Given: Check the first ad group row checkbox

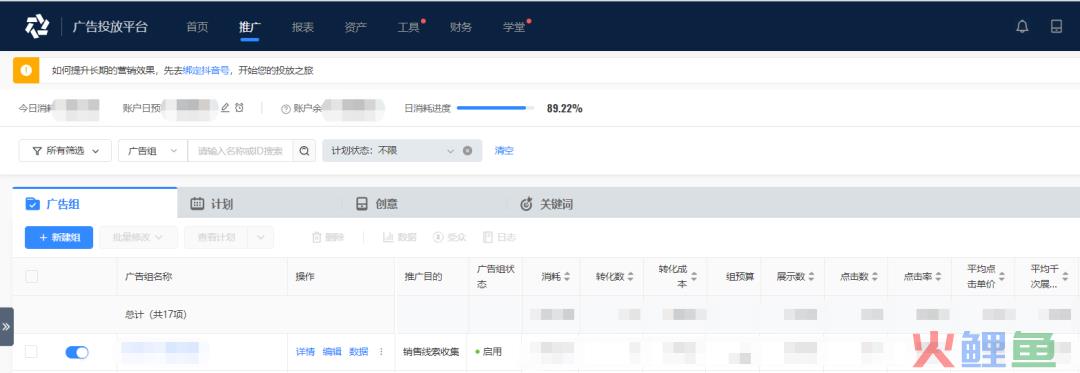Looking at the screenshot, I should point(32,352).
